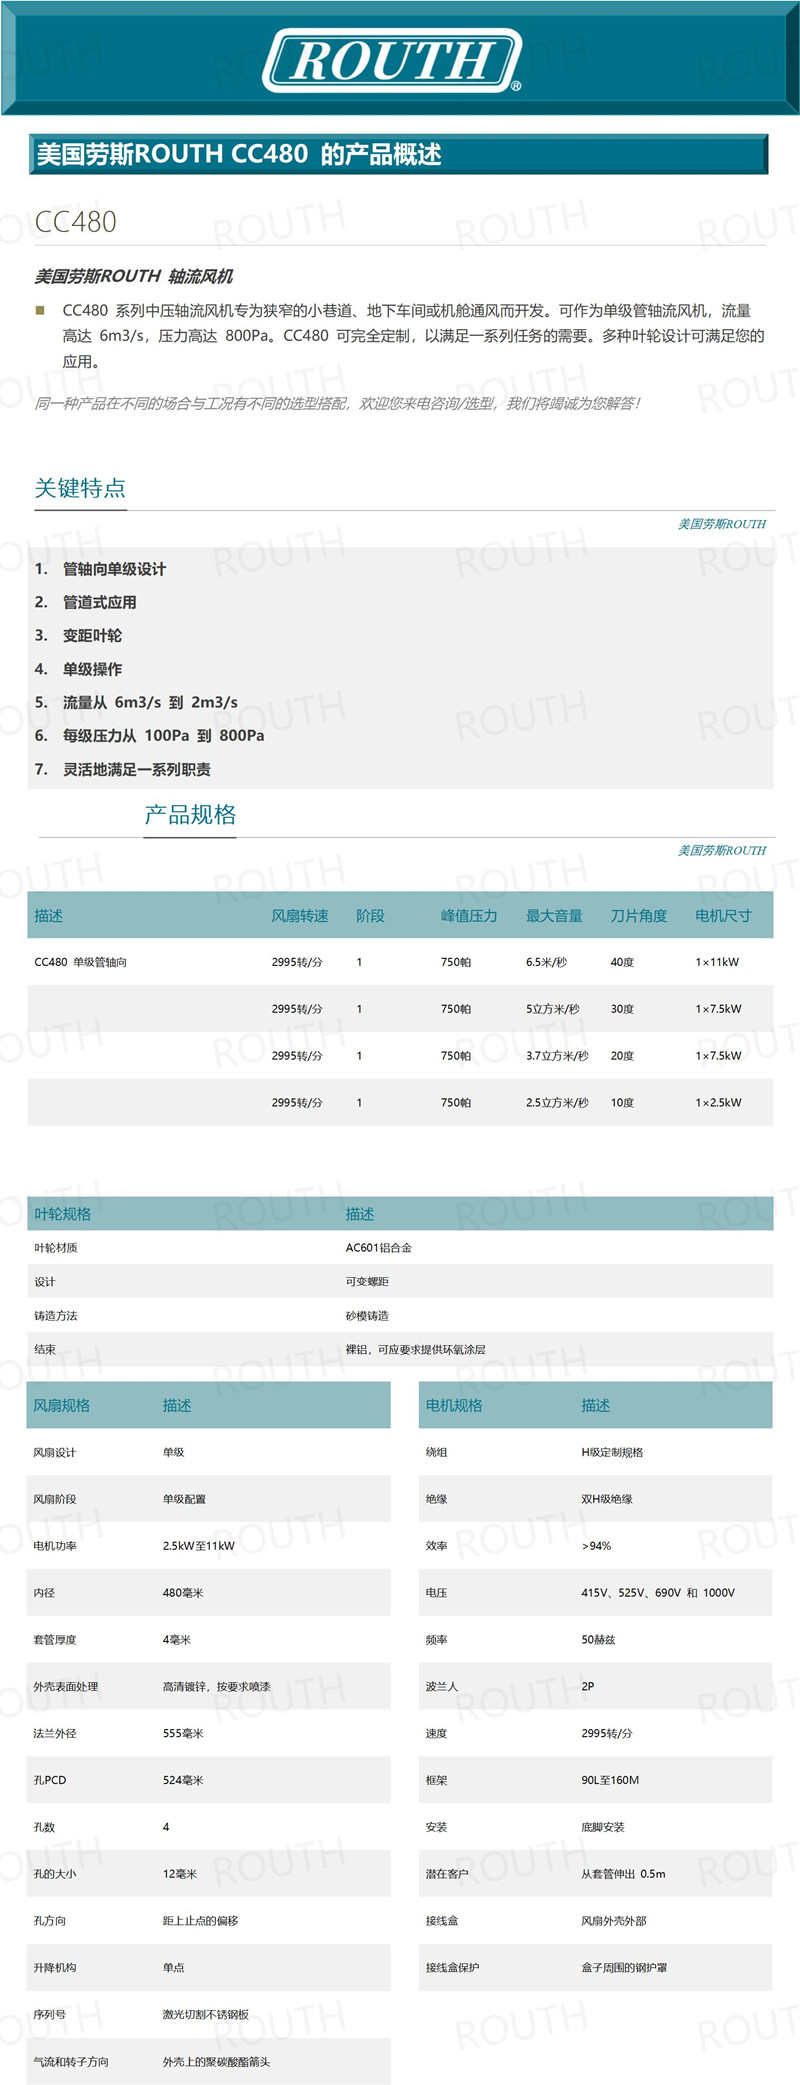This screenshot has height=2085, width=800.
Task: Select the efficiency value ">94%"
Action: [x=596, y=1546]
